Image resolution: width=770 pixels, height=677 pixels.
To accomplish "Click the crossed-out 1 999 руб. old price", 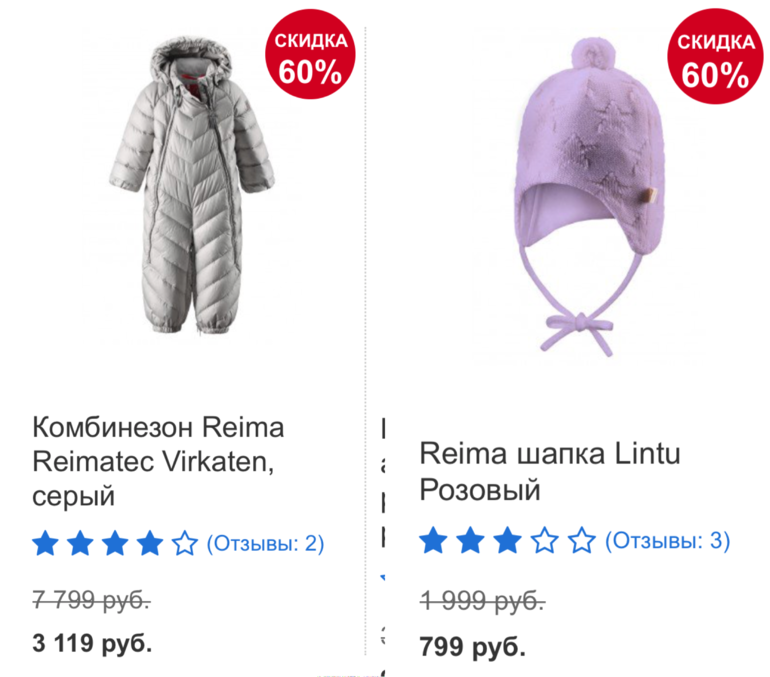I will (x=482, y=601).
